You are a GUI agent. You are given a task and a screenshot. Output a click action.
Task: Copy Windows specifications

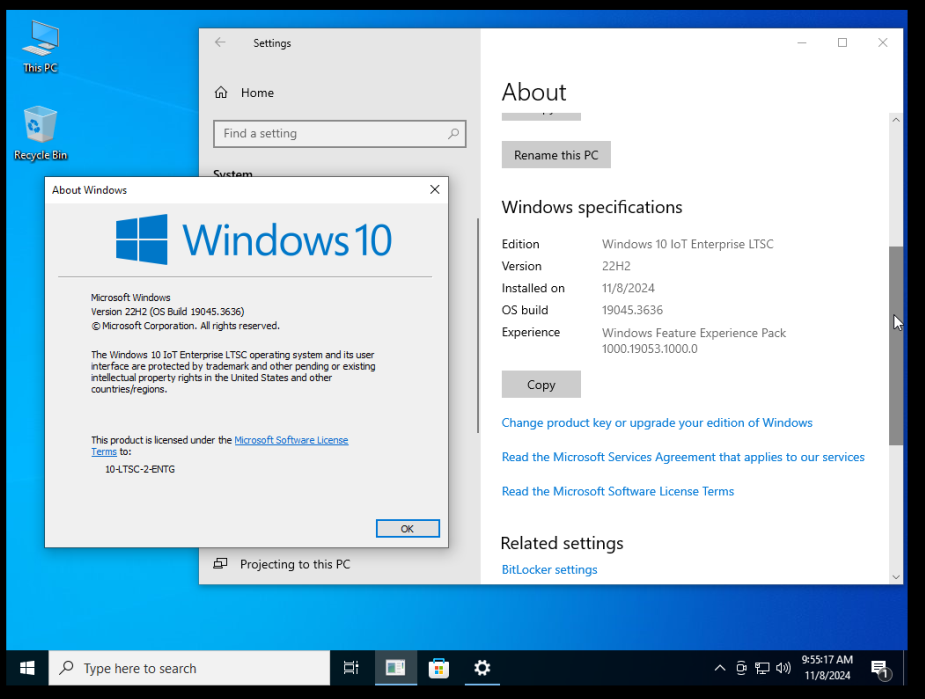pos(541,385)
